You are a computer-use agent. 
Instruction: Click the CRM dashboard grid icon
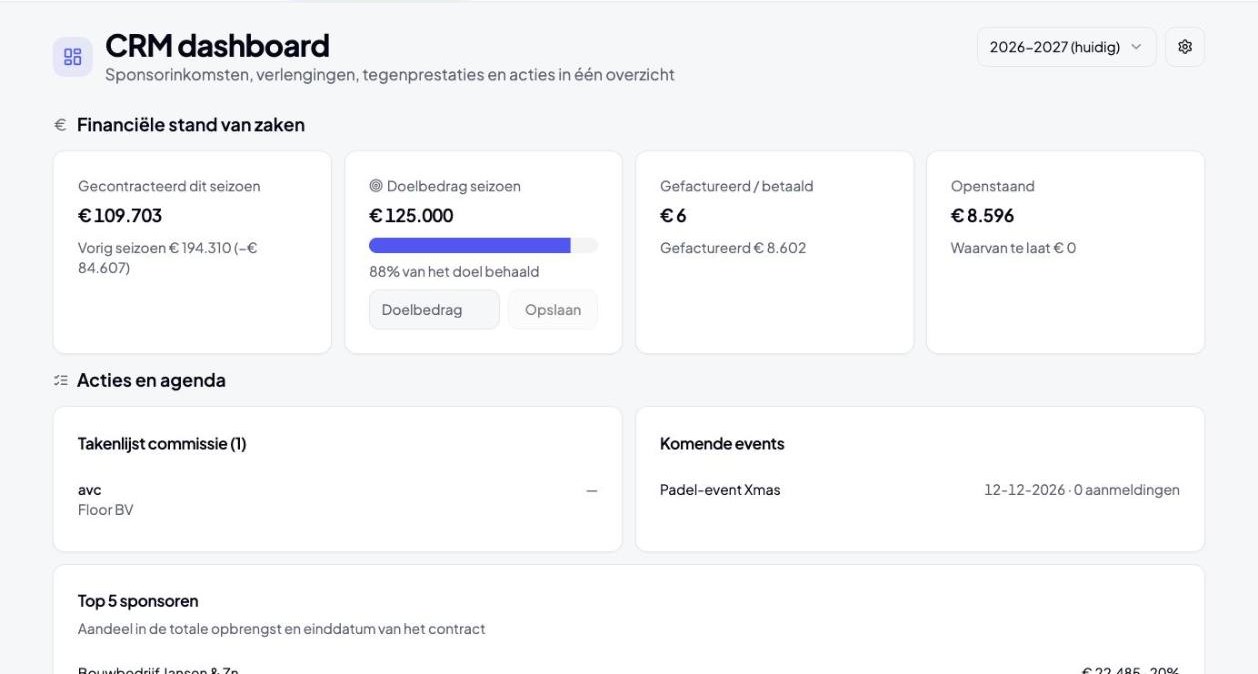pos(73,57)
